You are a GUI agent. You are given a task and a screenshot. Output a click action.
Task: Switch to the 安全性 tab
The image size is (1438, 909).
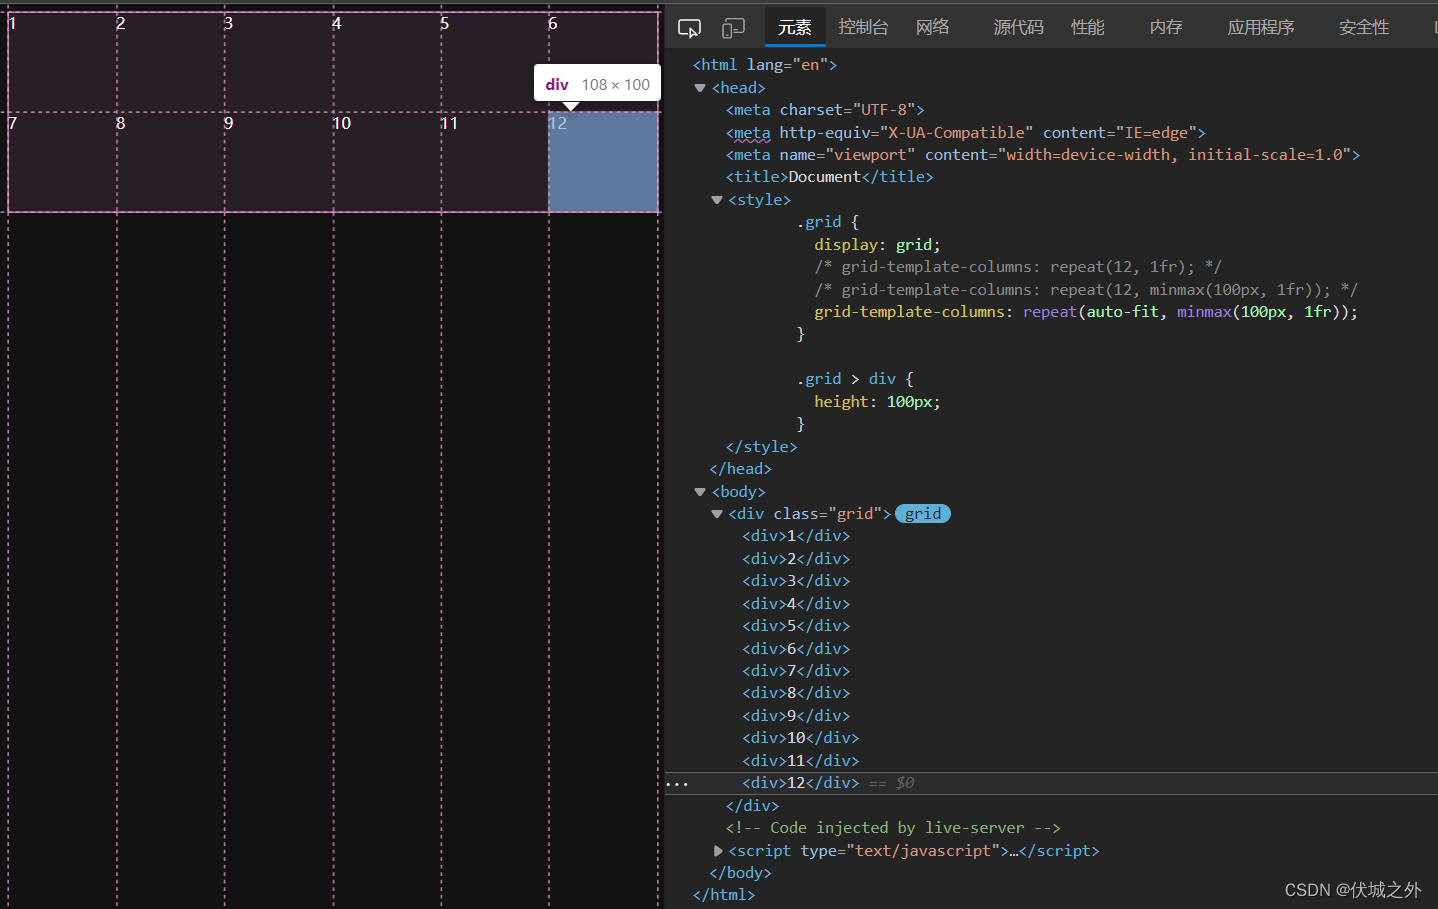(1364, 27)
